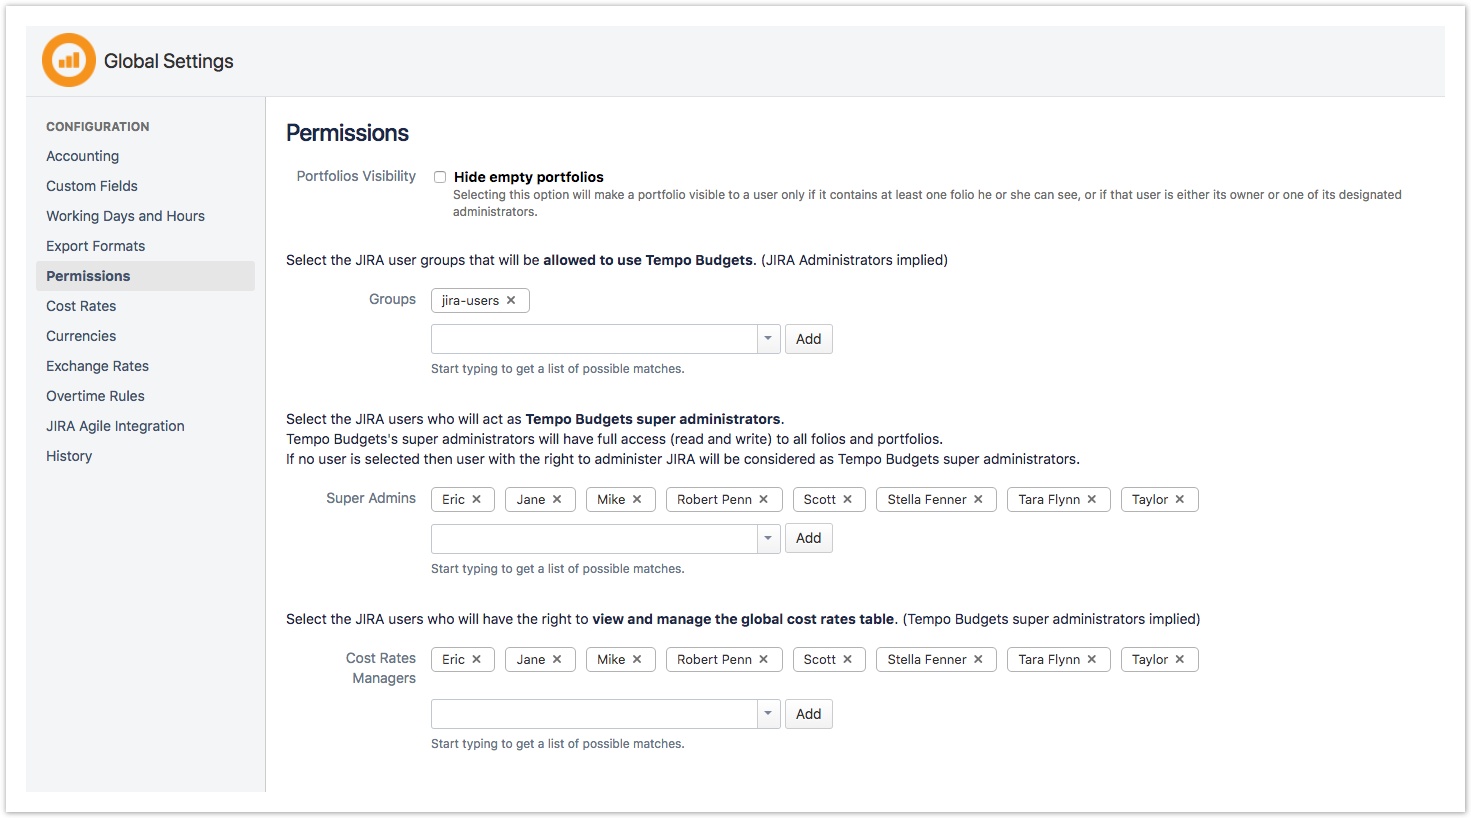Go to Exchange Rates settings

pyautogui.click(x=97, y=366)
